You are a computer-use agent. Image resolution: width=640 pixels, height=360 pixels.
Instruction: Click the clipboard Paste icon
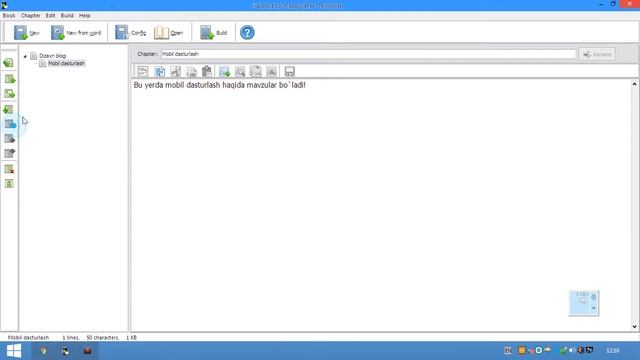[207, 71]
